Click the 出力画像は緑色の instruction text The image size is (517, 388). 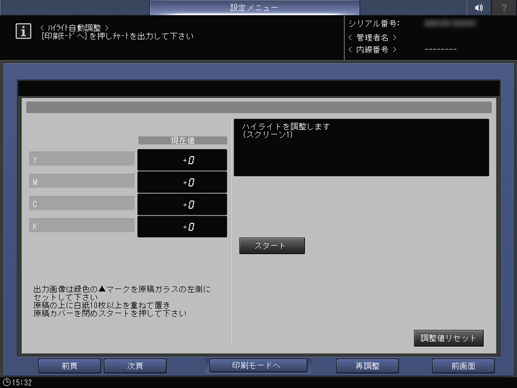[122, 301]
